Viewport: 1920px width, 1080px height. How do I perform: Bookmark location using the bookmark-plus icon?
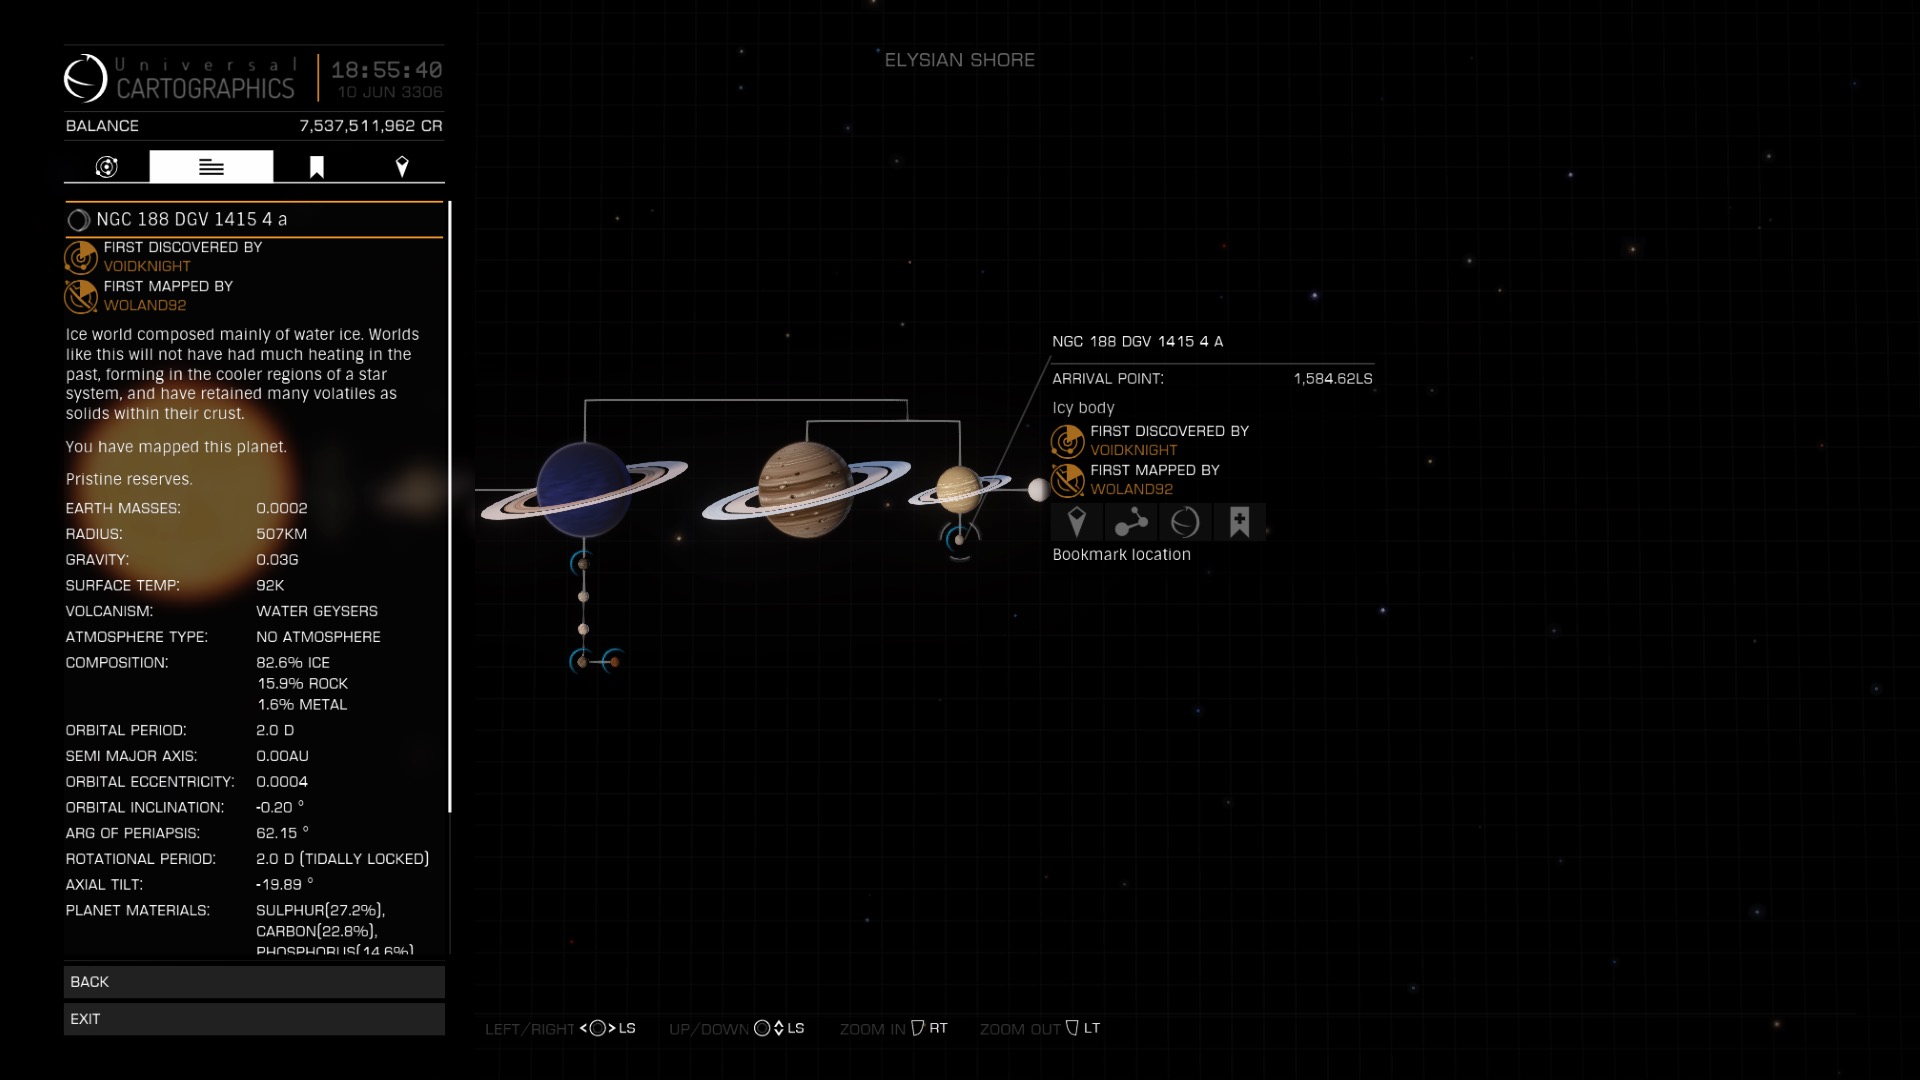(x=1240, y=522)
